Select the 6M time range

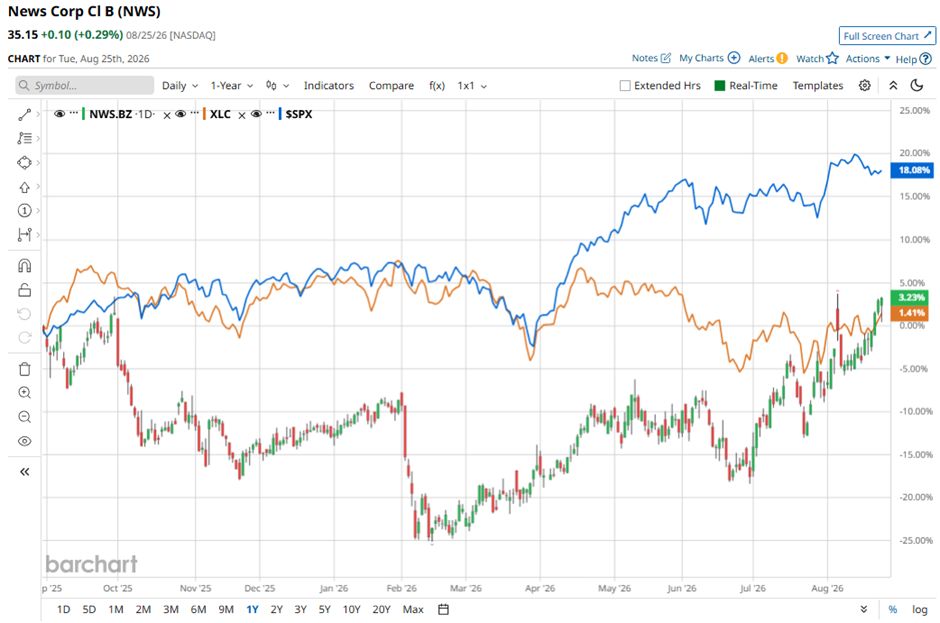[x=198, y=609]
